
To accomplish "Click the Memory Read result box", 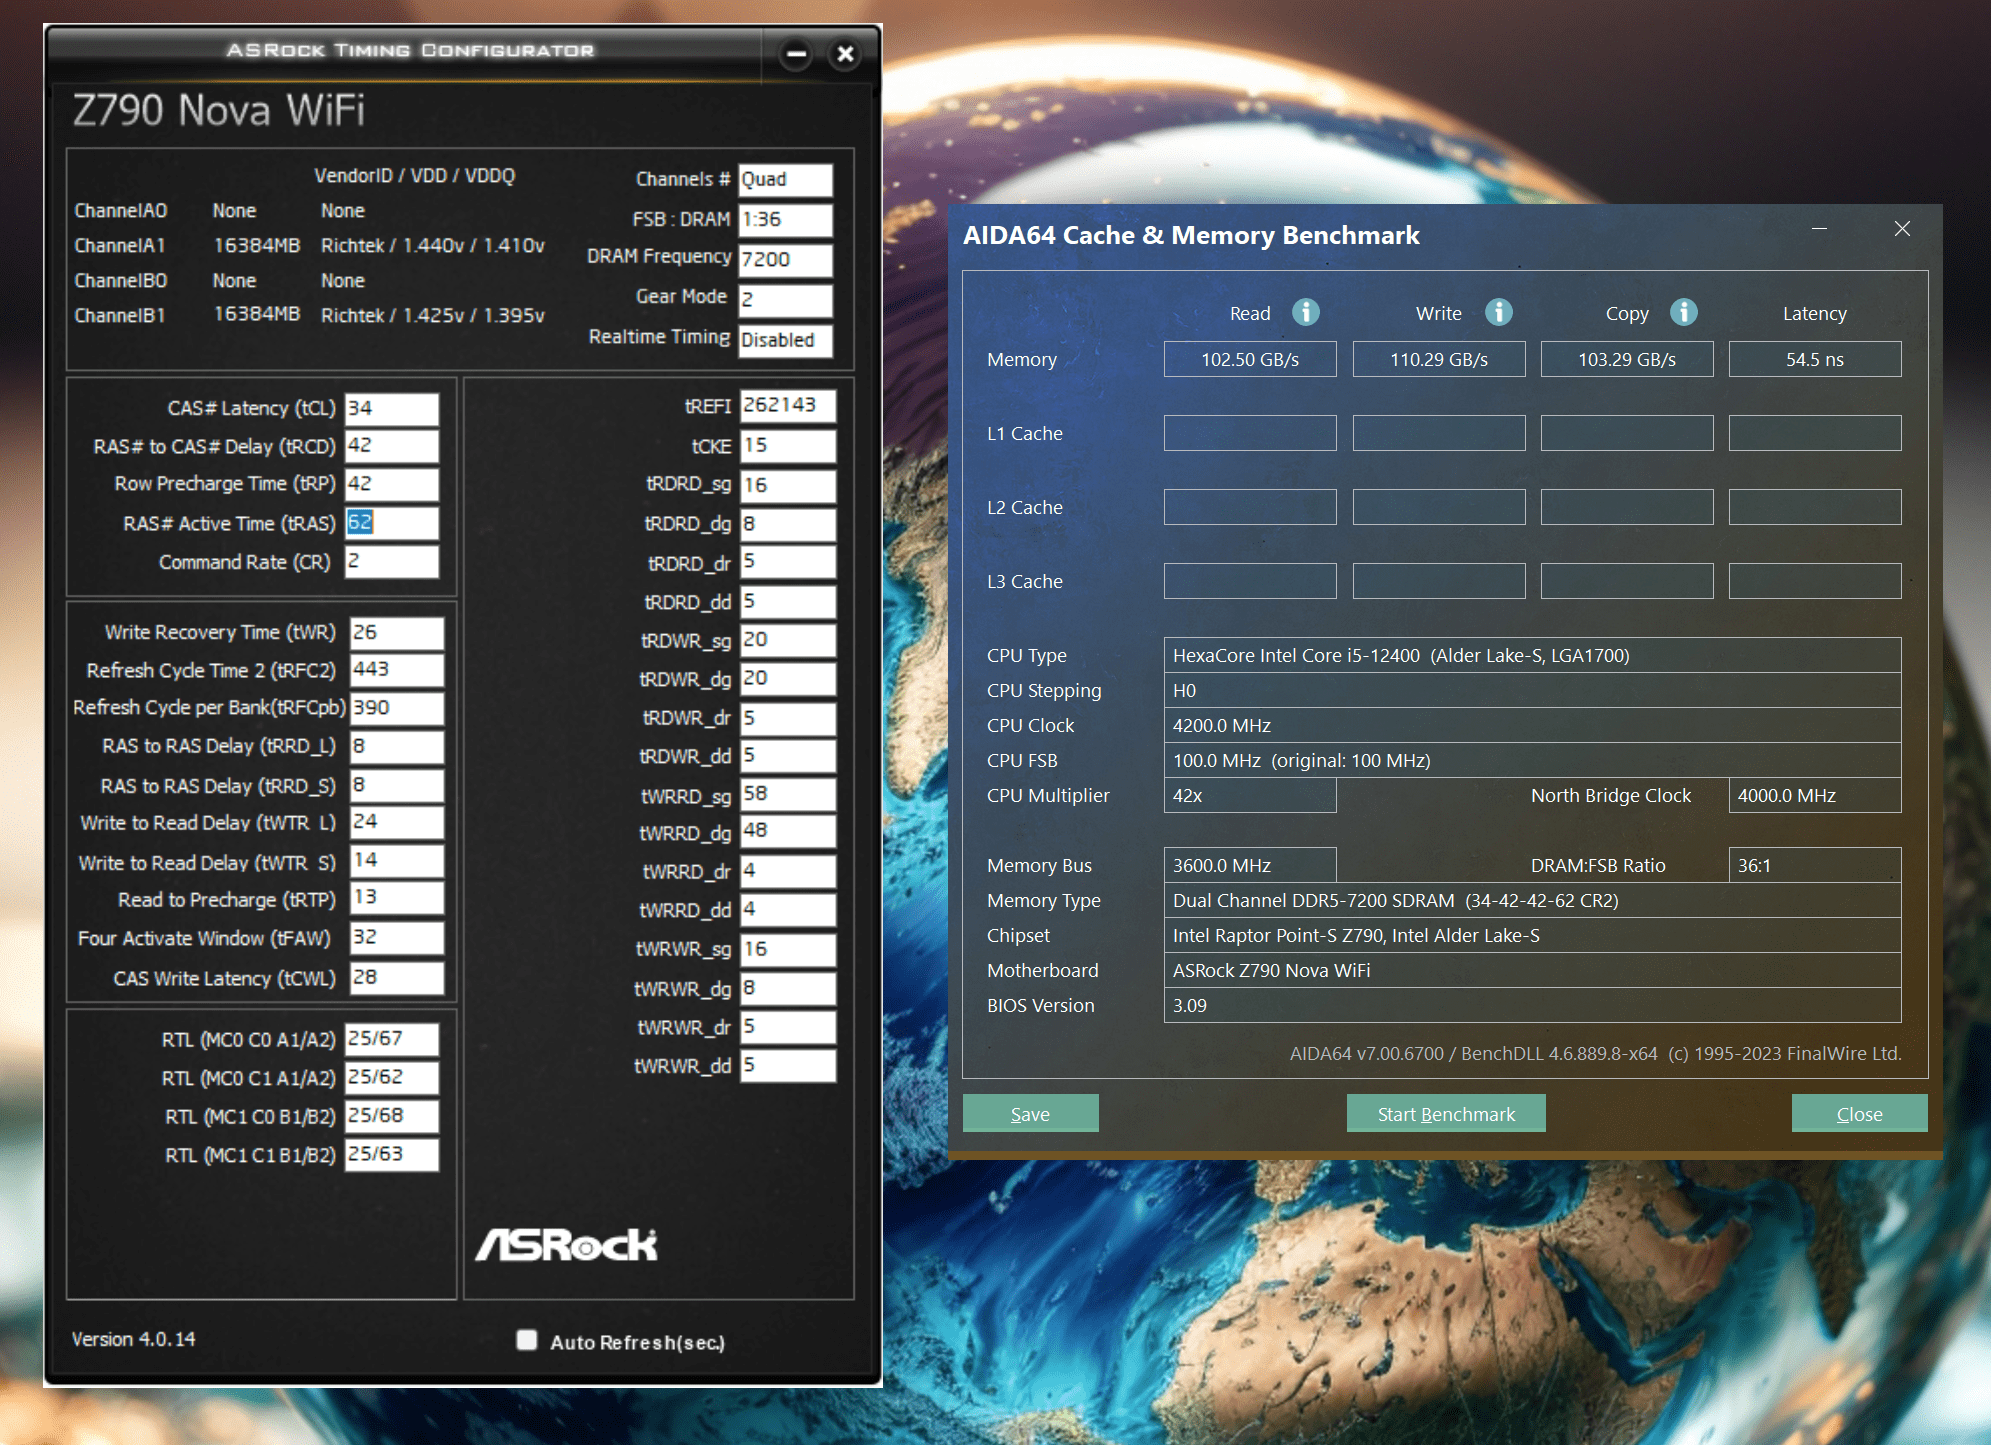I will point(1249,359).
